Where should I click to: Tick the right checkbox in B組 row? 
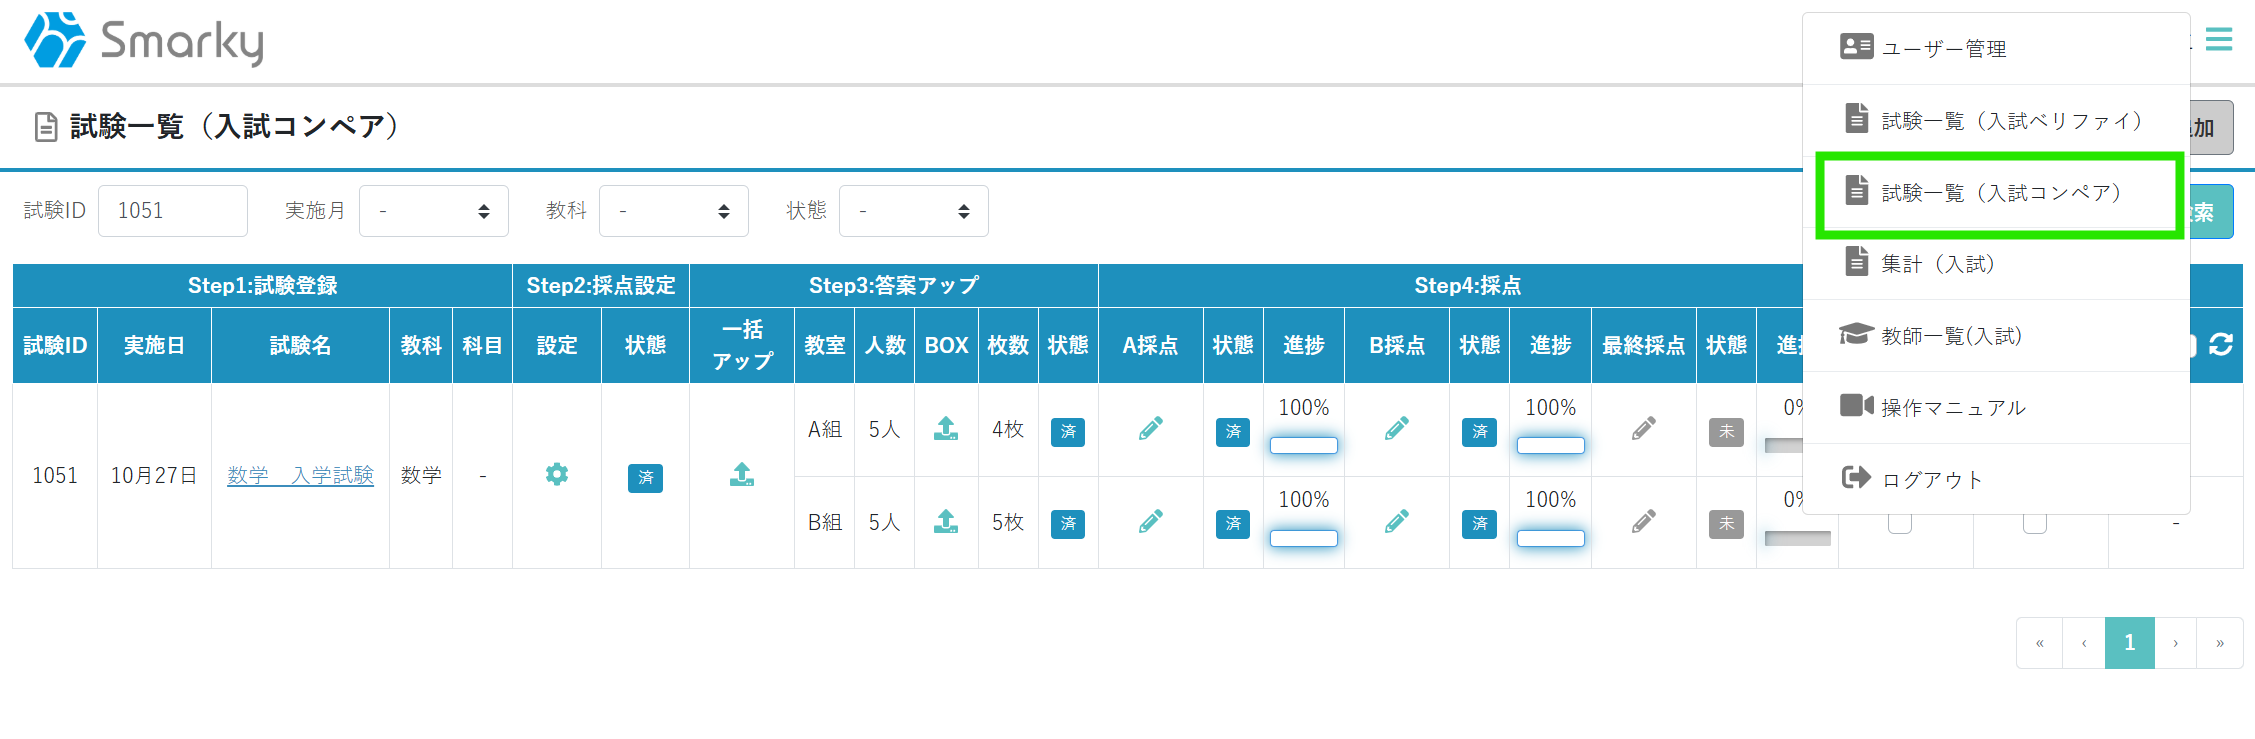2035,523
